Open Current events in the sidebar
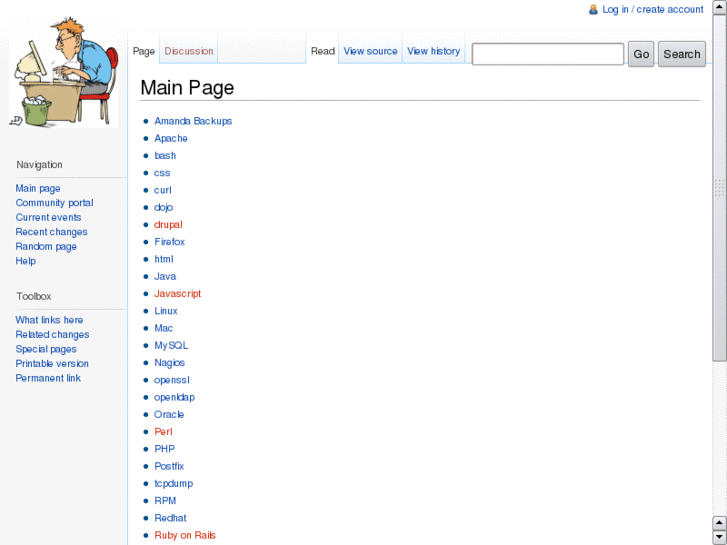The width and height of the screenshot is (727, 545). 48,217
